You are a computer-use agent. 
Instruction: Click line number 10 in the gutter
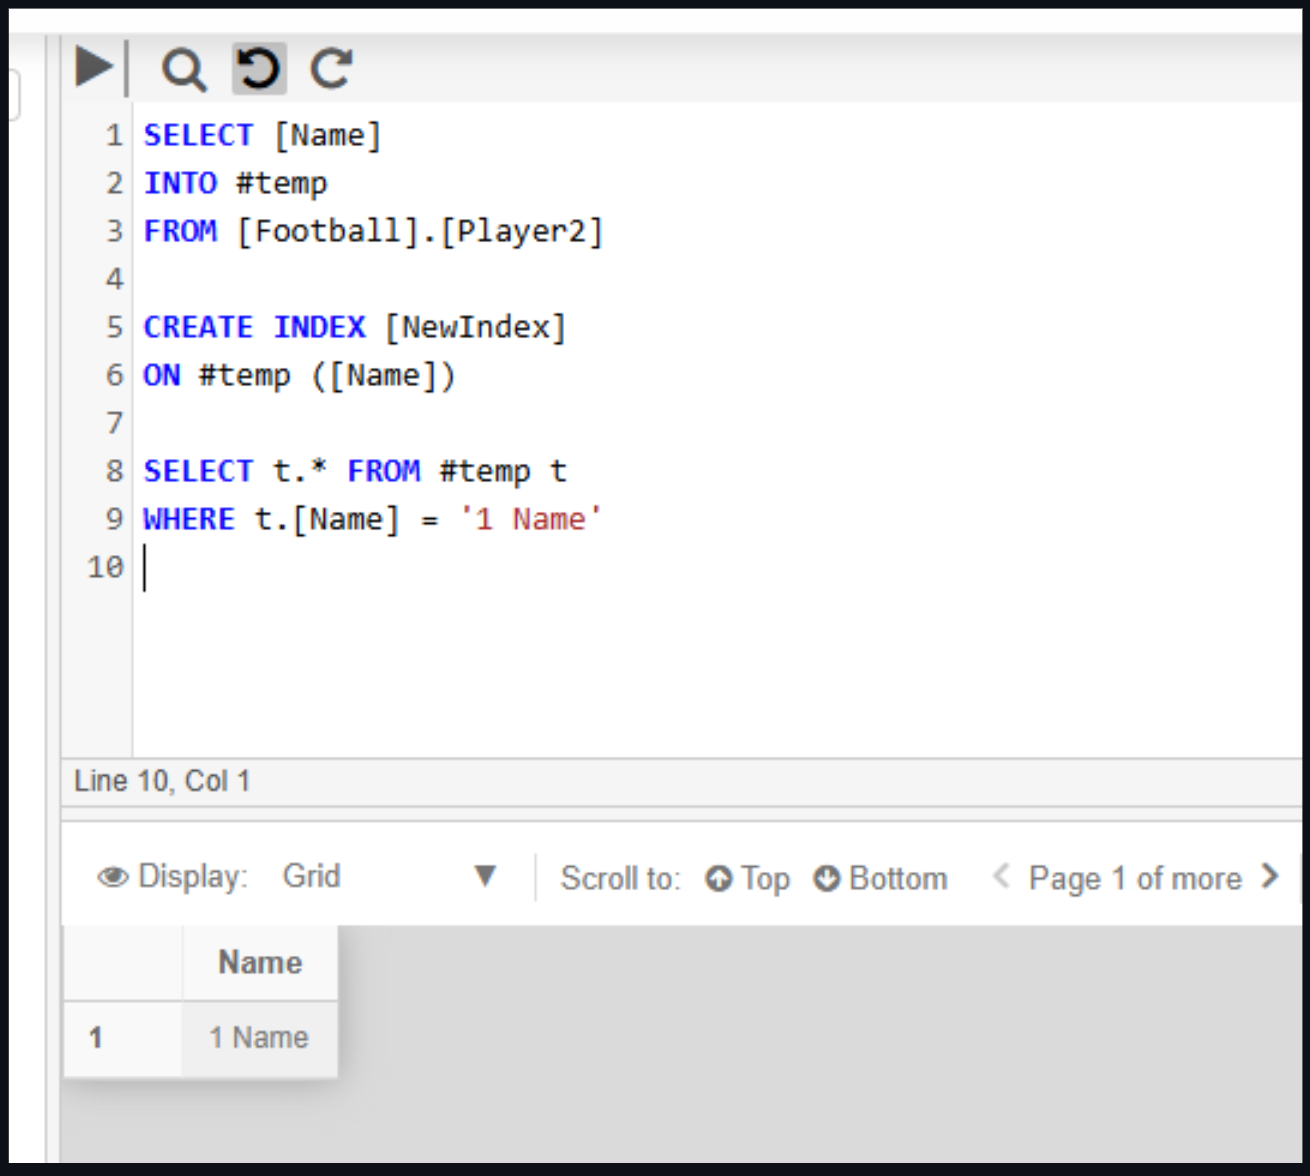click(105, 567)
